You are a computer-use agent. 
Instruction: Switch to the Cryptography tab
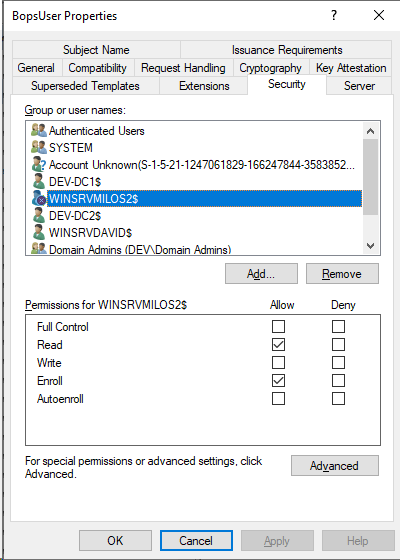270,68
